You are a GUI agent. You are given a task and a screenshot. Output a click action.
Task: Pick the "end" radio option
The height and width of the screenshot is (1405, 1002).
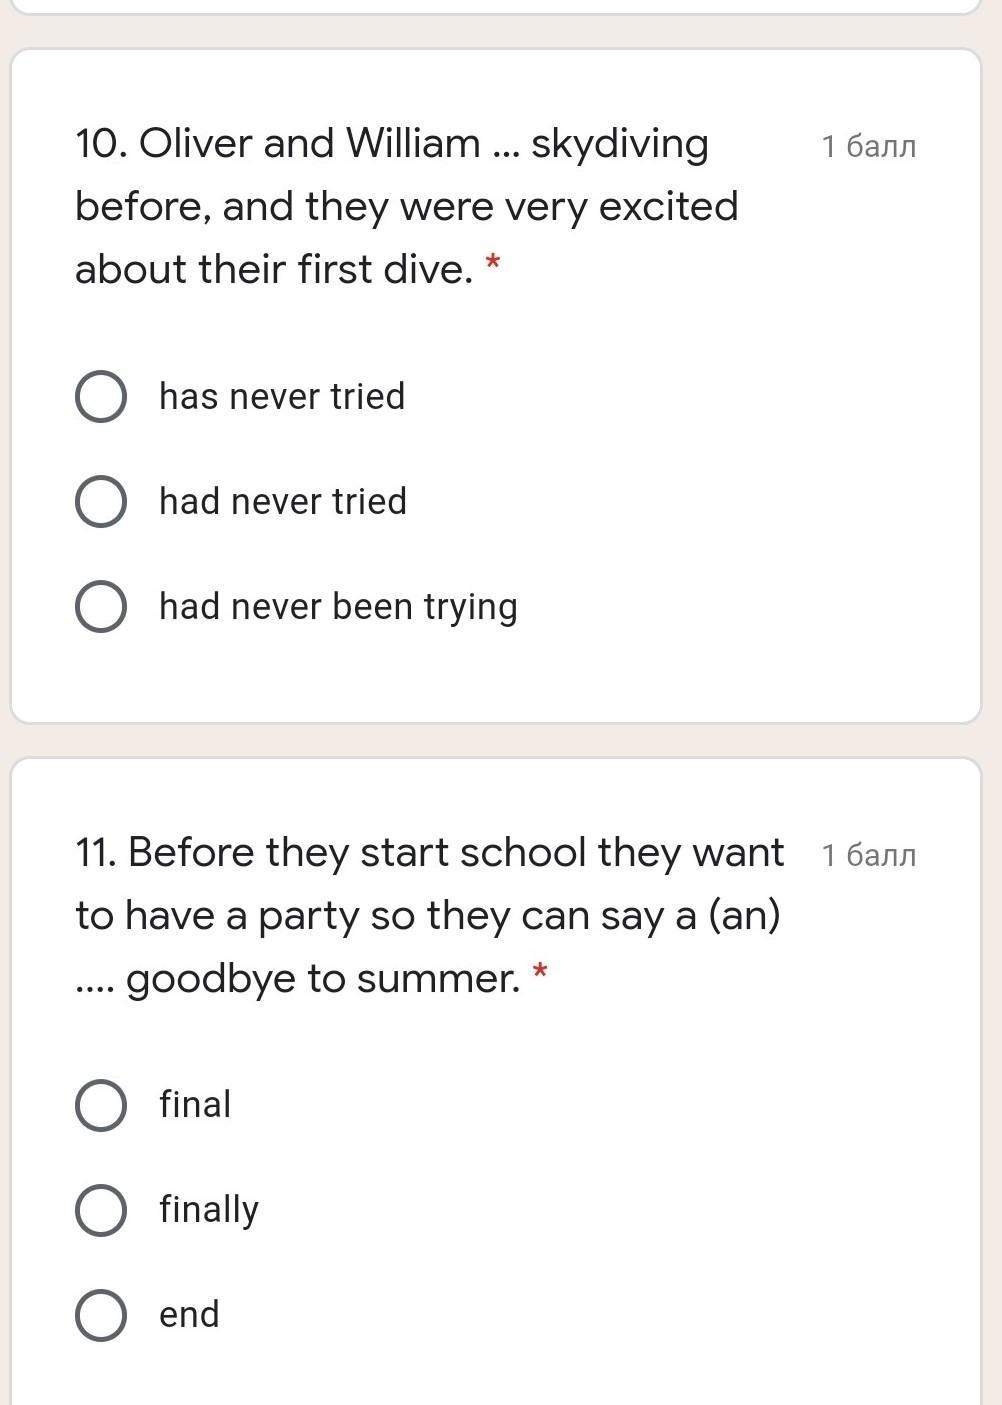[101, 1315]
